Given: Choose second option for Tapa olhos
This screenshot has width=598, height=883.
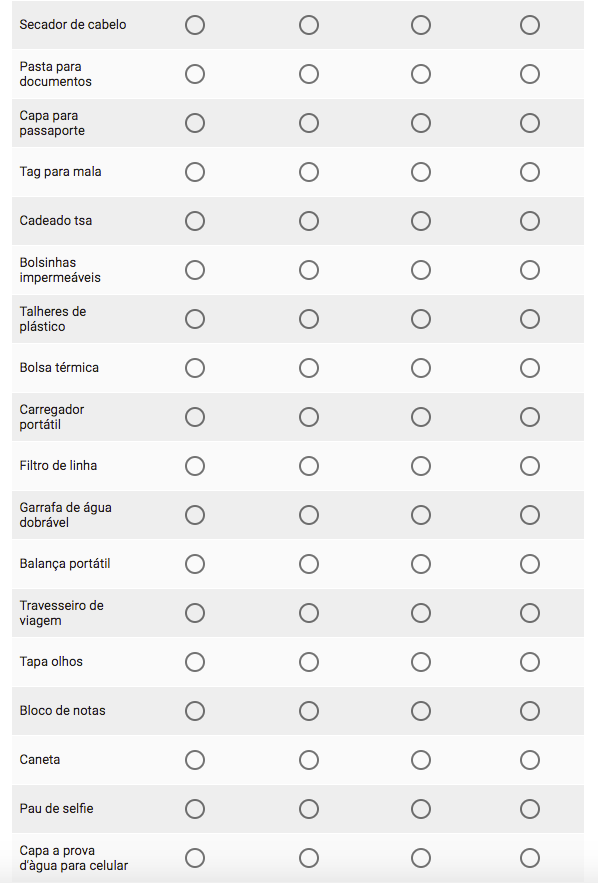Looking at the screenshot, I should click(309, 662).
